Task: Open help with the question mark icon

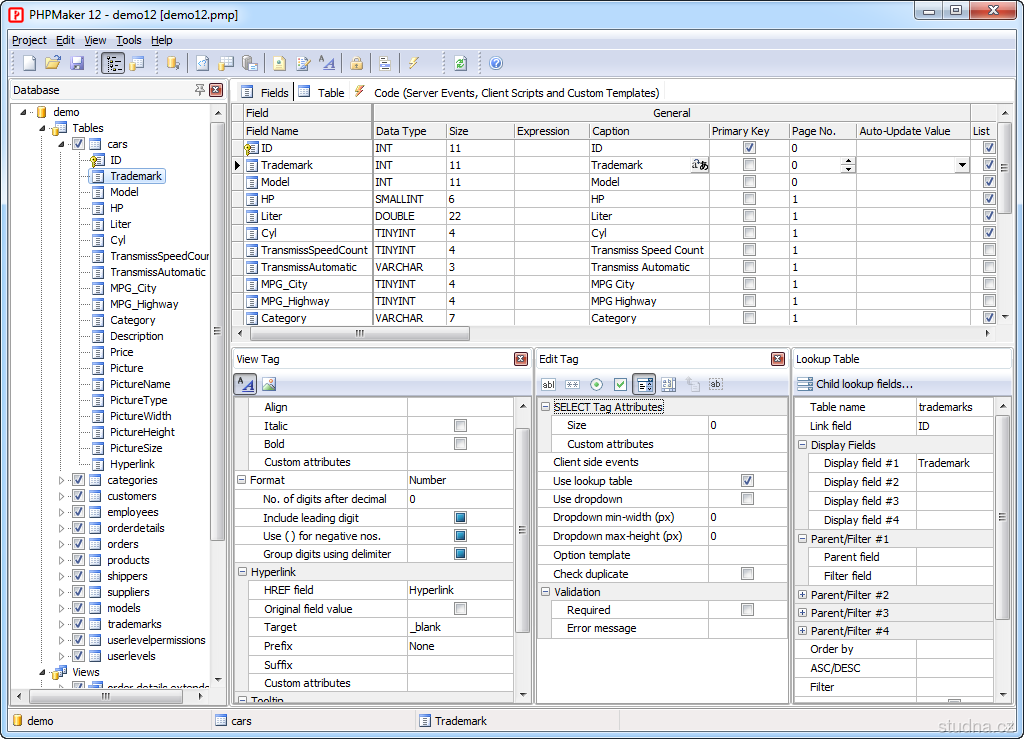Action: pos(496,63)
